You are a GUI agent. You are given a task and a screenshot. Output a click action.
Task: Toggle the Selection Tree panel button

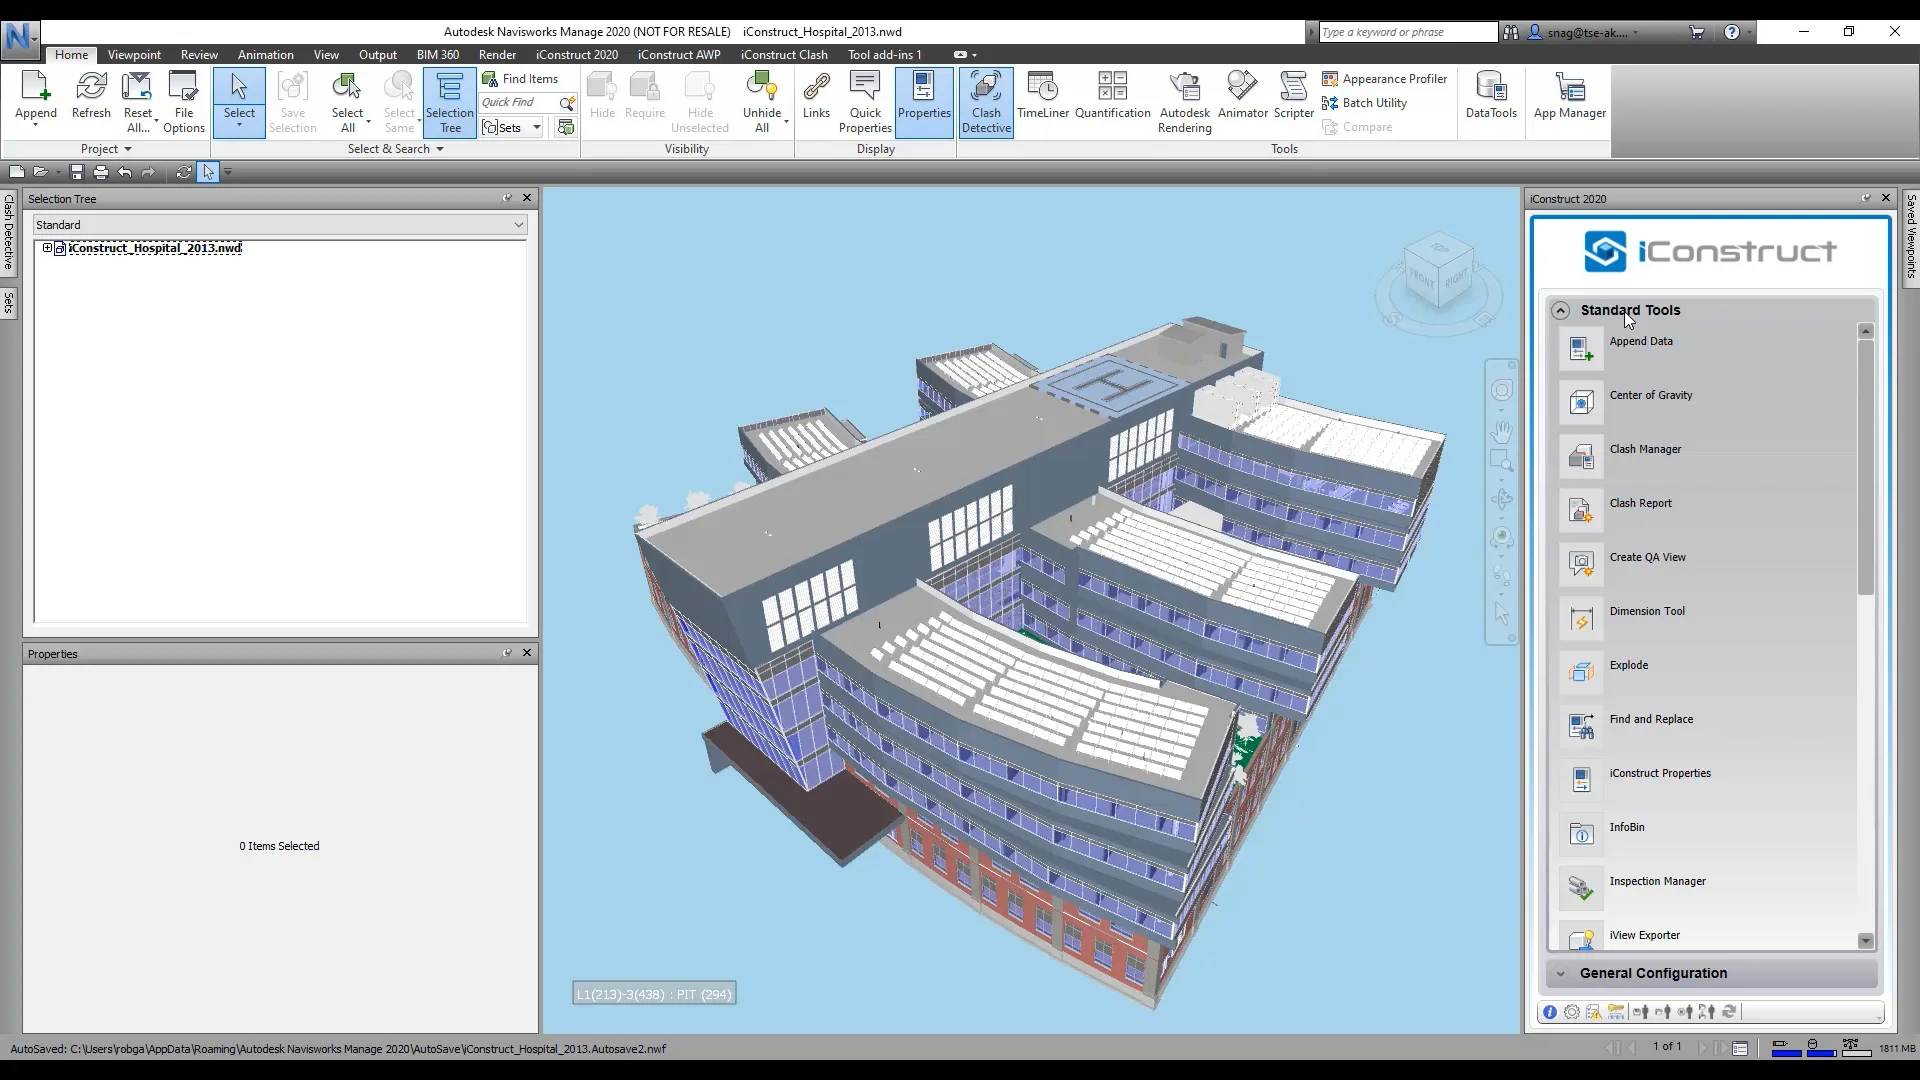point(449,102)
